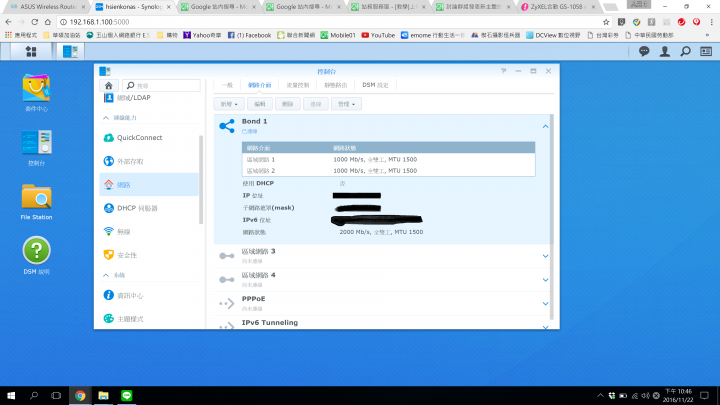
Task: Click the DSM search magnifier icon
Action: 685,51
